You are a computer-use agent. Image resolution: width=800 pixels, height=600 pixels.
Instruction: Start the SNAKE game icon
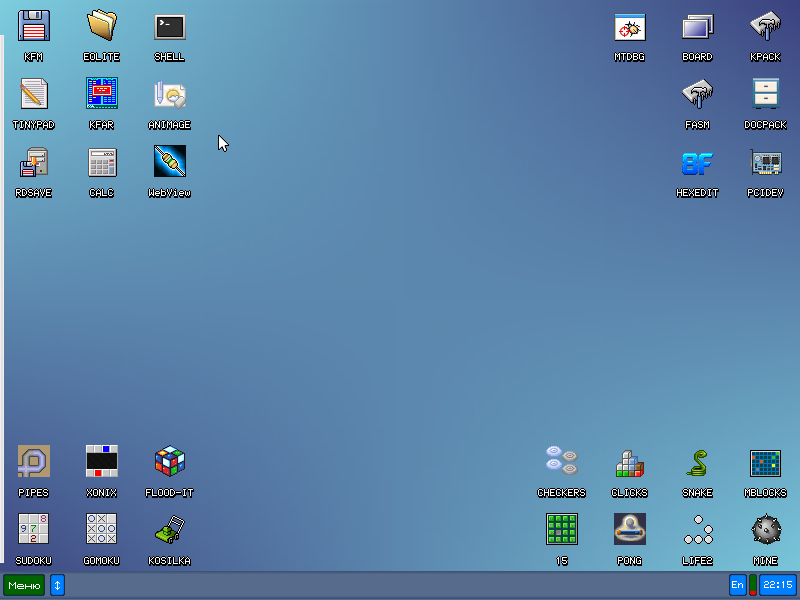[x=697, y=462]
